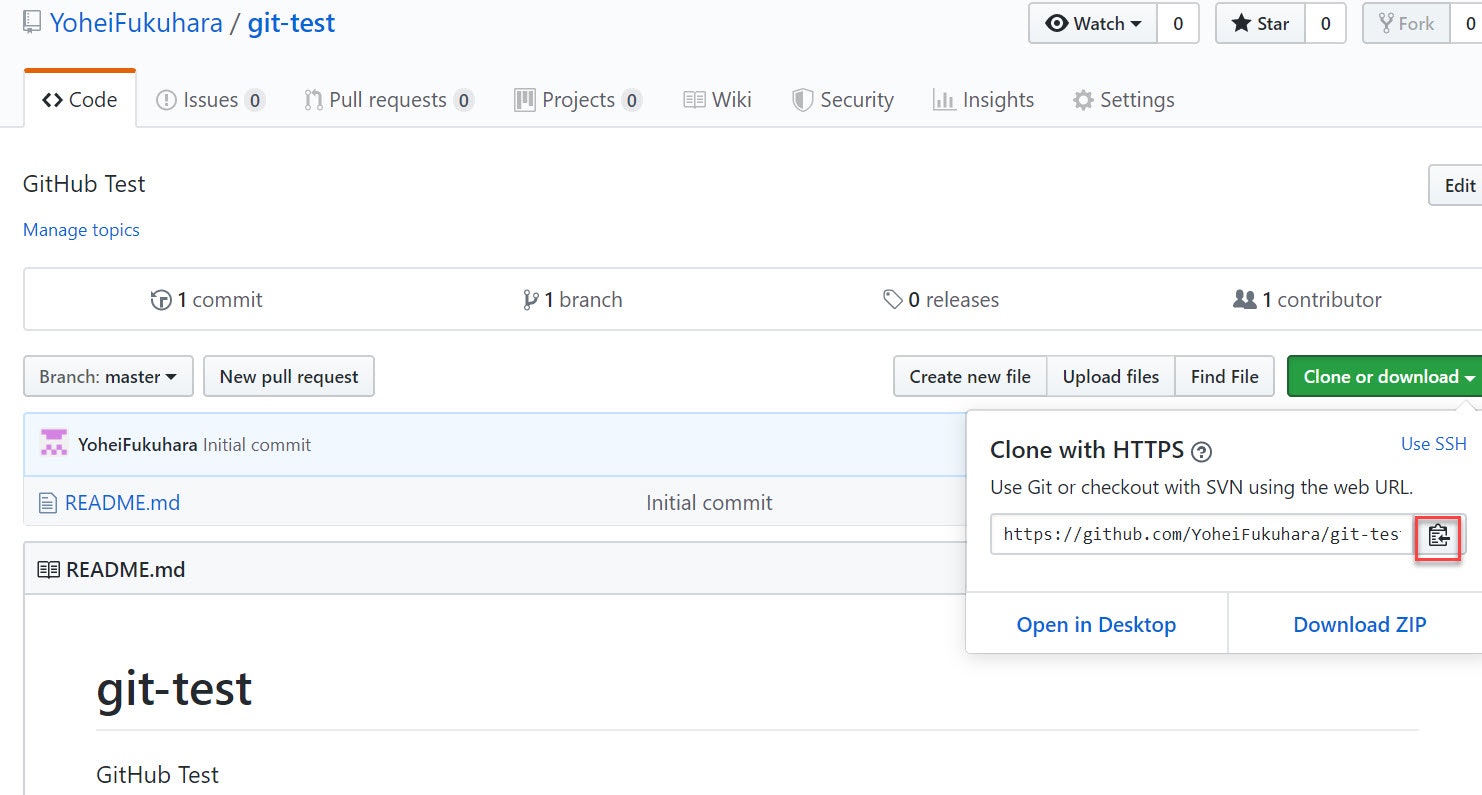Screen dimensions: 1482x795
Task: Expand the Clone or download dropdown
Action: [1385, 376]
